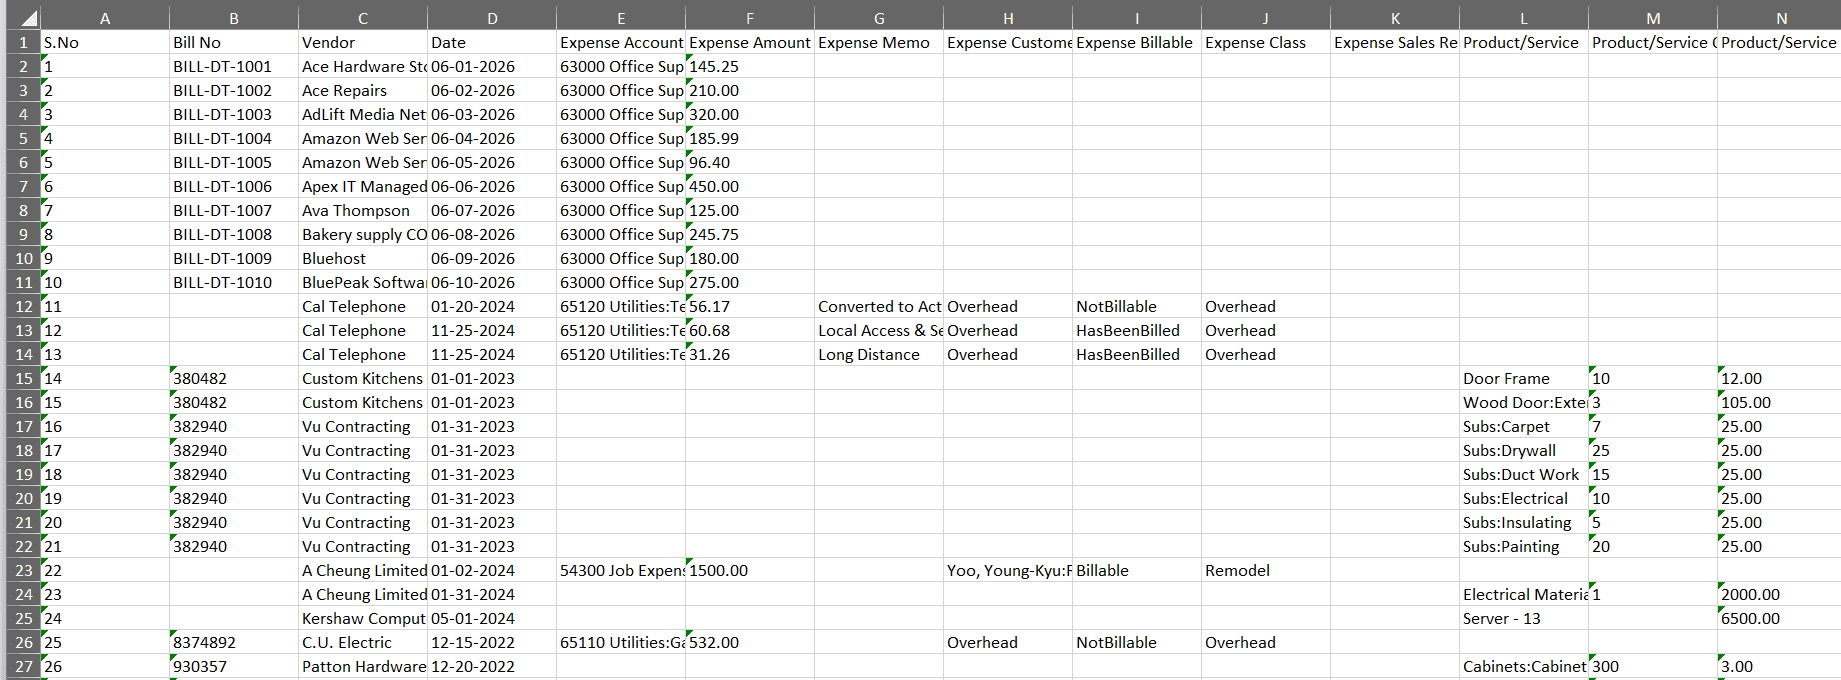
Task: Select column B header
Action: 234,18
